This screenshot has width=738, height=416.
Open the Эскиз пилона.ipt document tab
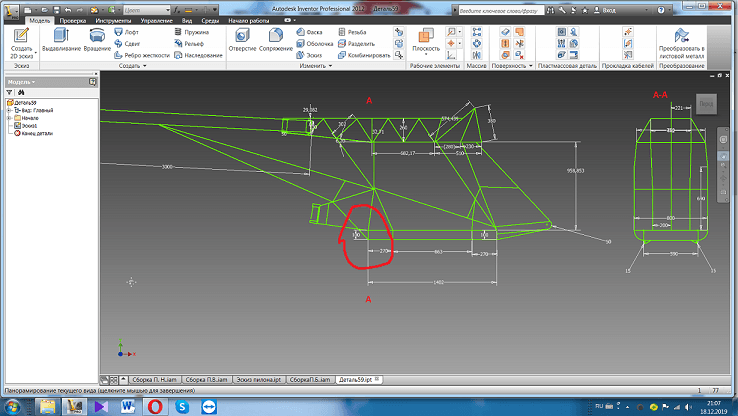[x=259, y=380]
